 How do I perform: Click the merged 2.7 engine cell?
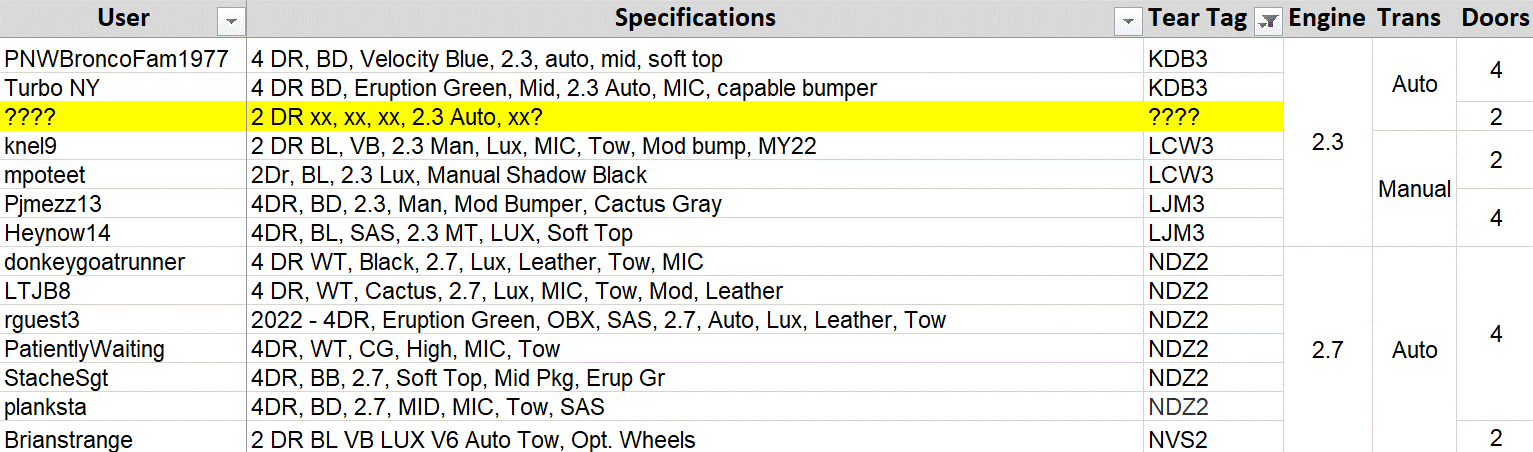coord(1327,350)
